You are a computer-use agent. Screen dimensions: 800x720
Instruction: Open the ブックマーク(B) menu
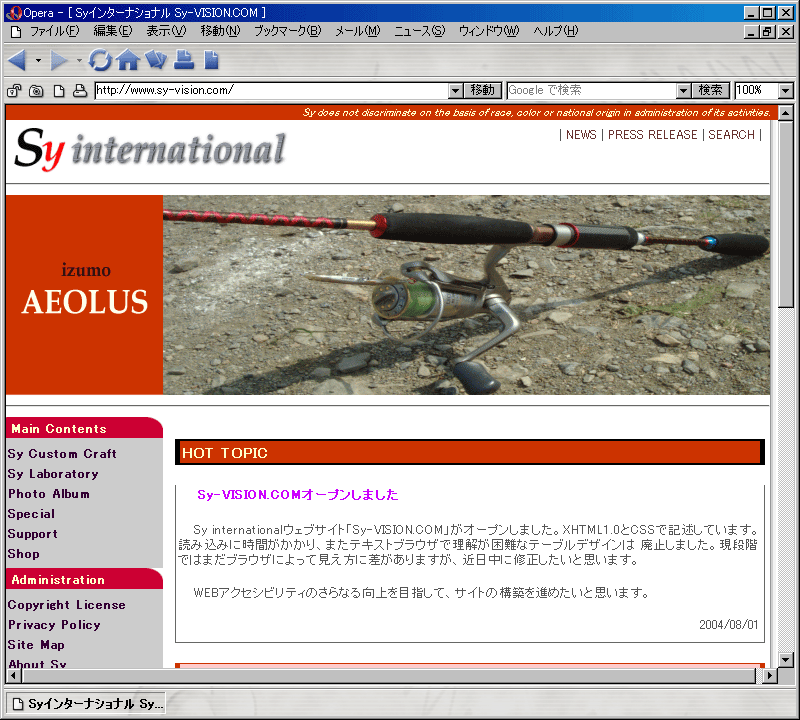point(288,31)
